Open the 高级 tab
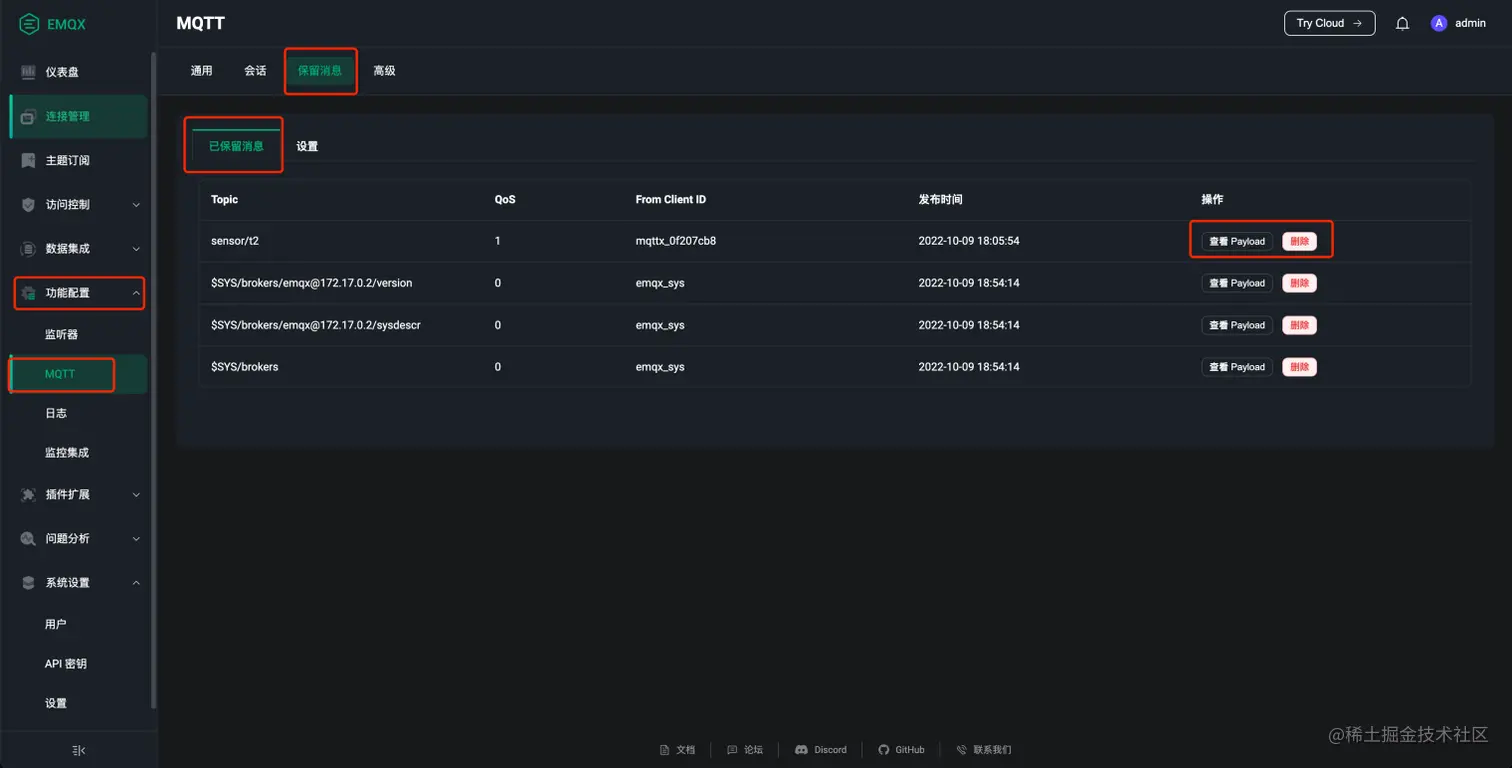1512x768 pixels. pos(384,71)
